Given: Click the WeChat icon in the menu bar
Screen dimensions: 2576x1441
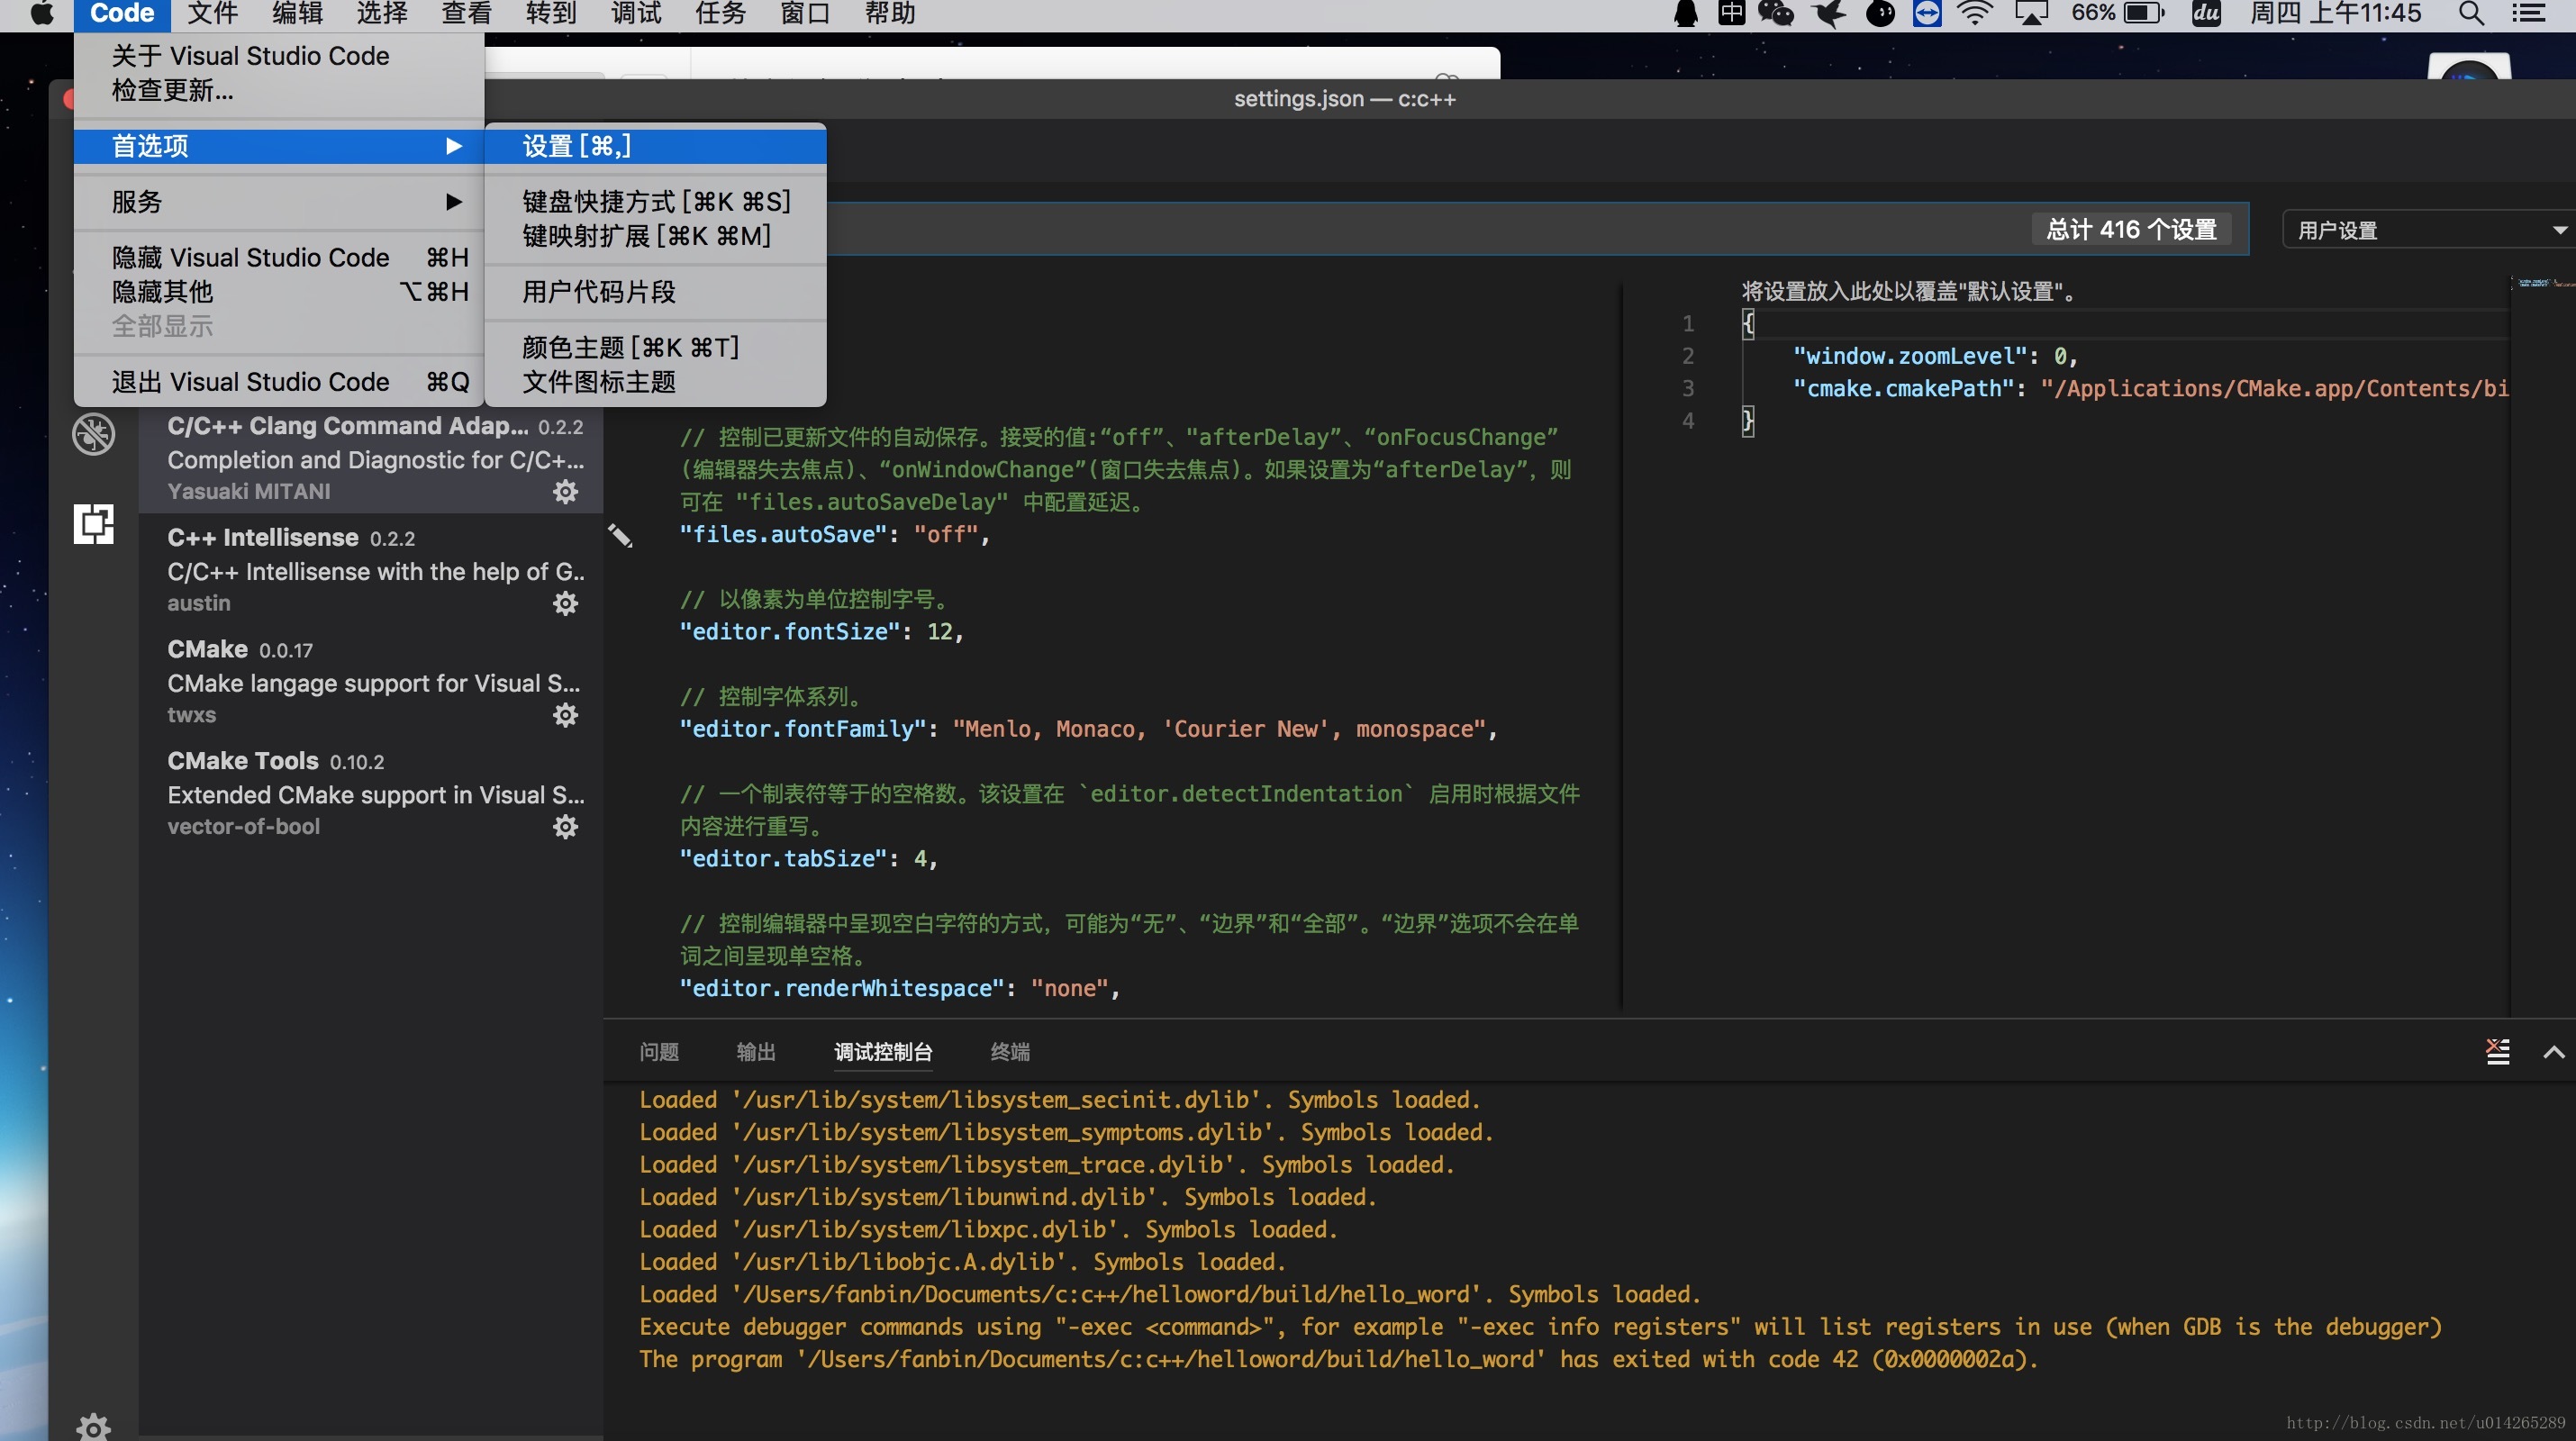Looking at the screenshot, I should (x=1777, y=13).
